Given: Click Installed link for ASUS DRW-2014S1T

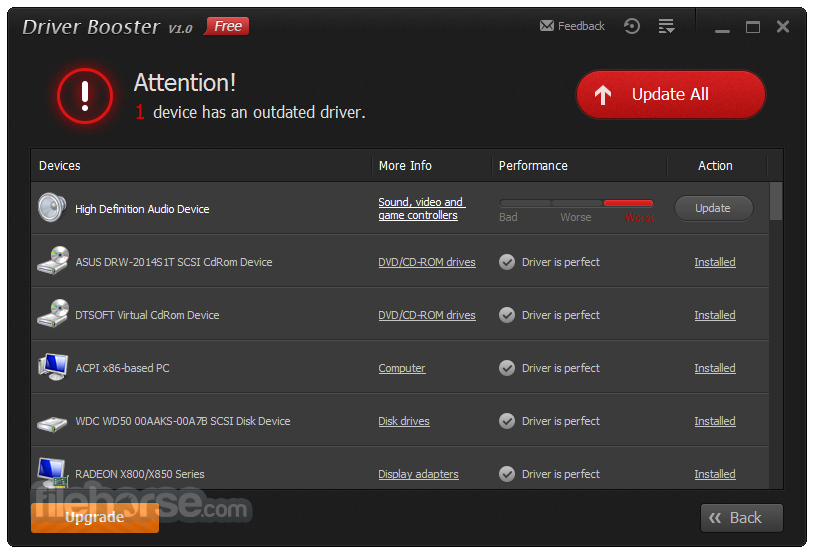Looking at the screenshot, I should (715, 262).
